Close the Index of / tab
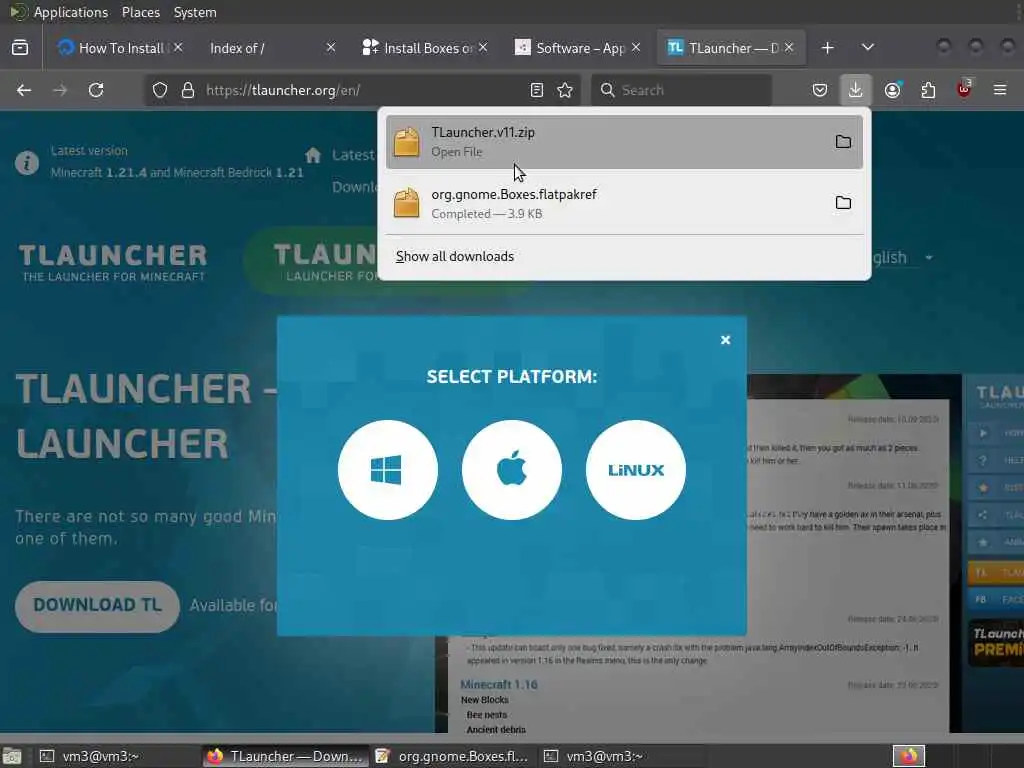 click(331, 47)
